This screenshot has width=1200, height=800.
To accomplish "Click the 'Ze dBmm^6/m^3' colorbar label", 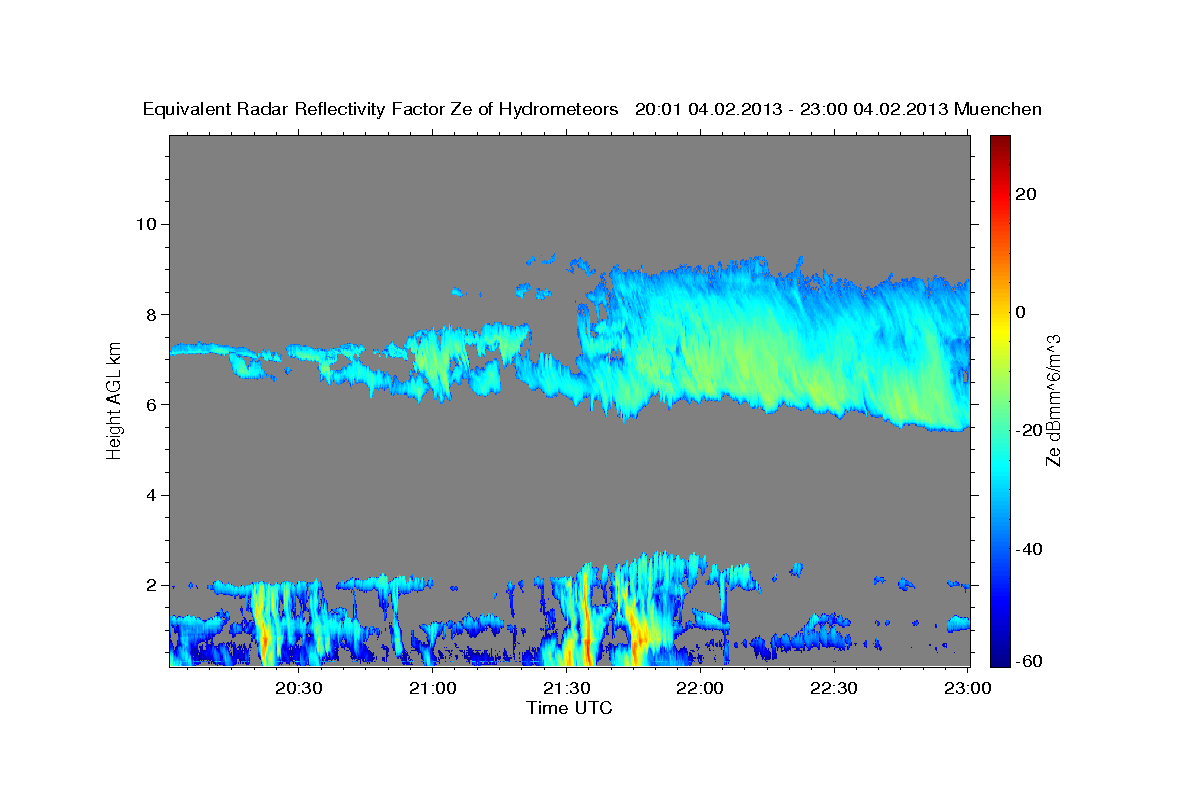I will pyautogui.click(x=1053, y=400).
